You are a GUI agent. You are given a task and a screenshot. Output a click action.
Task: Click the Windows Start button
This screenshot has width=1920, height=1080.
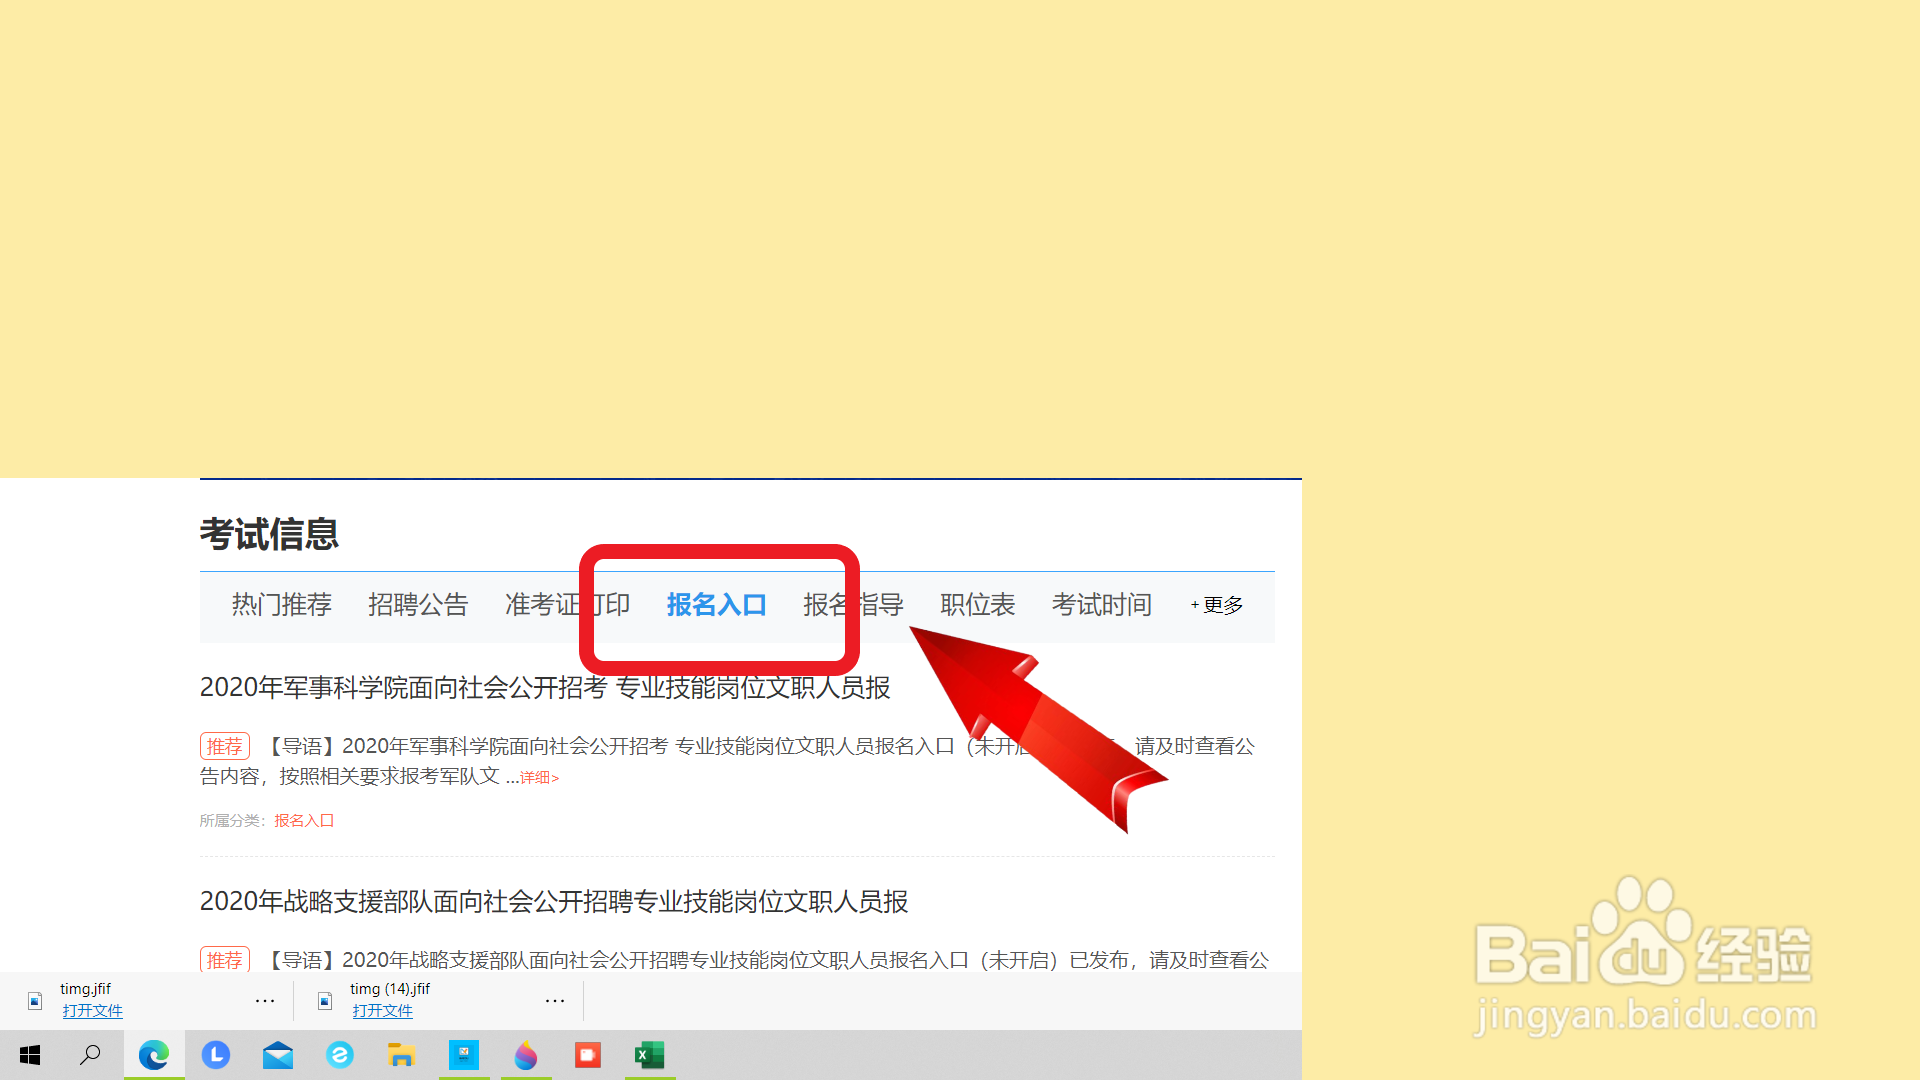tap(29, 1055)
